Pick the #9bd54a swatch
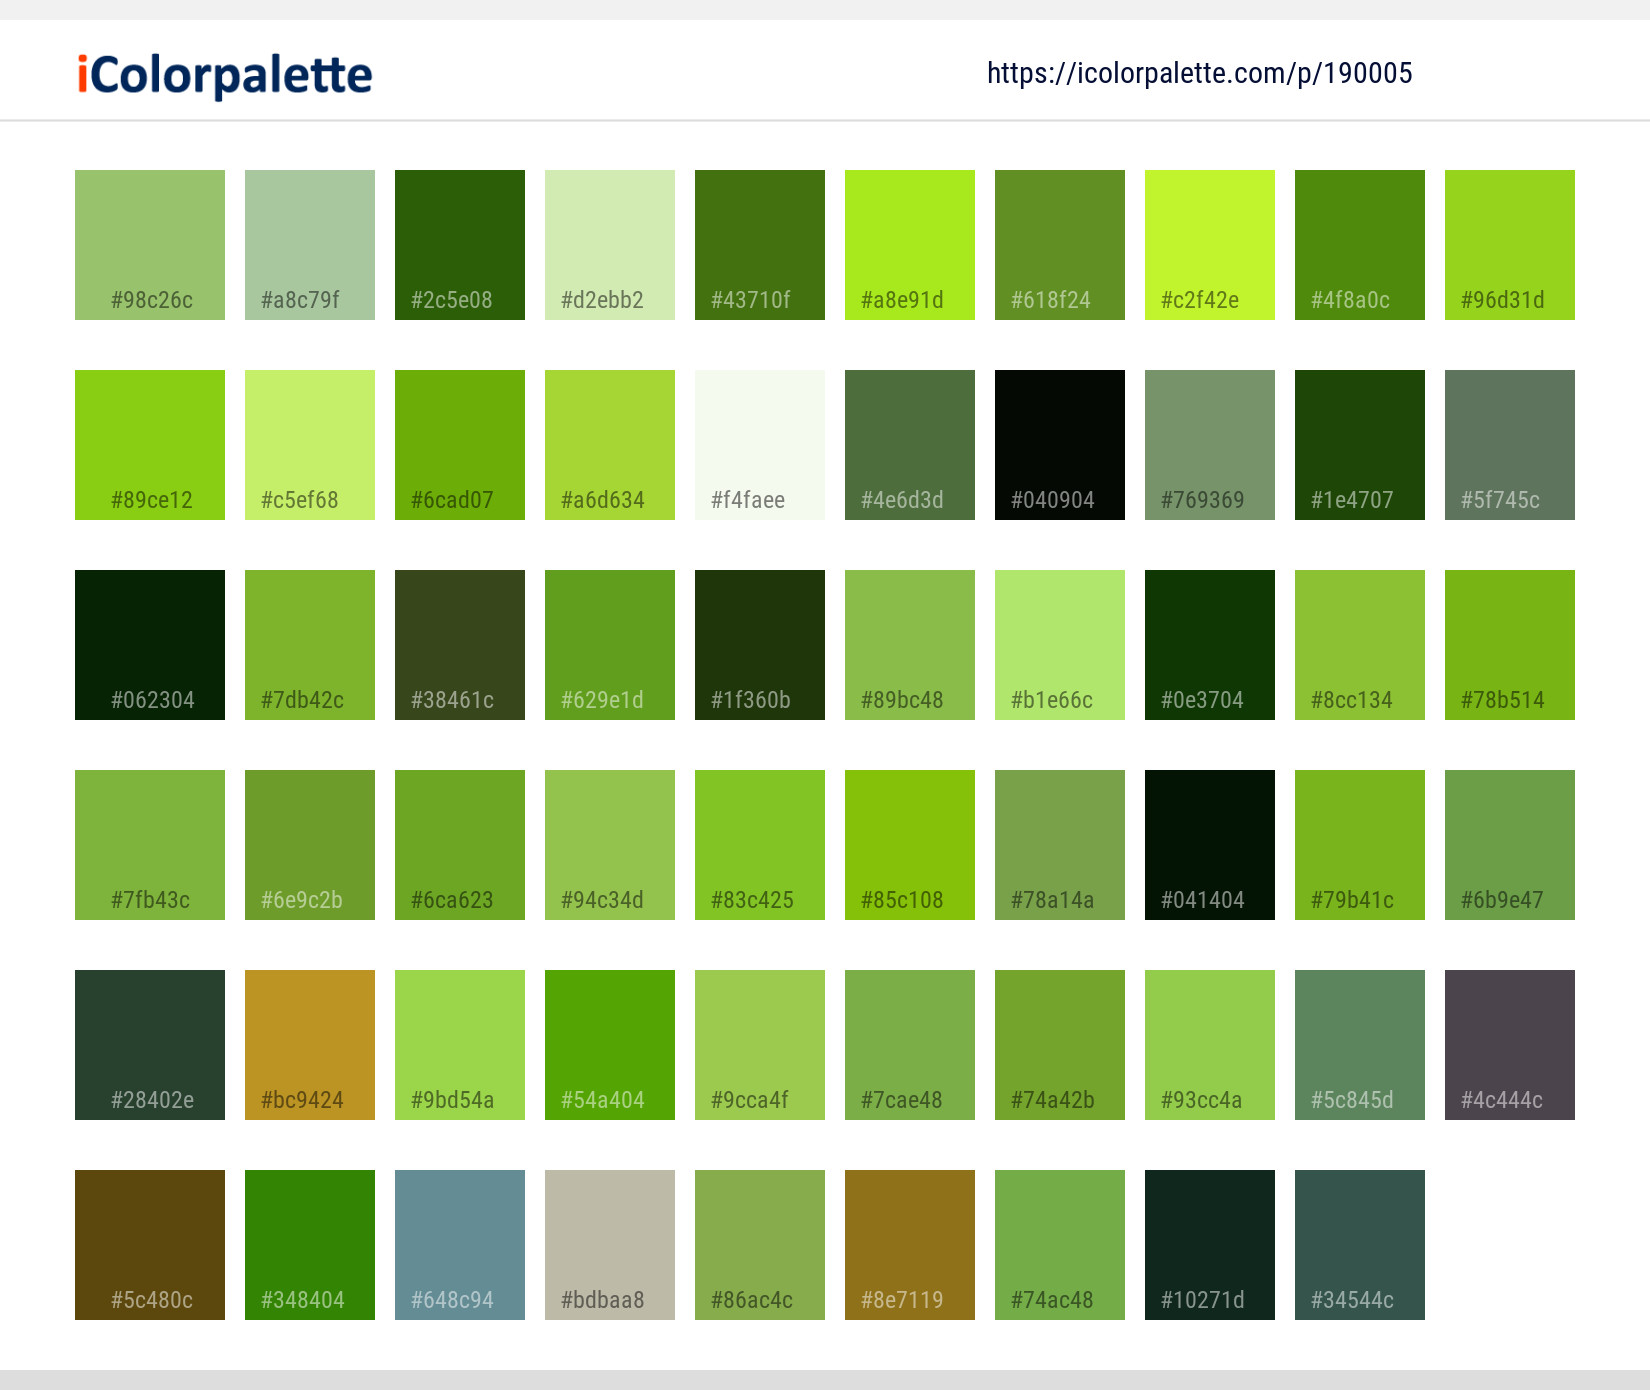 click(x=460, y=1045)
